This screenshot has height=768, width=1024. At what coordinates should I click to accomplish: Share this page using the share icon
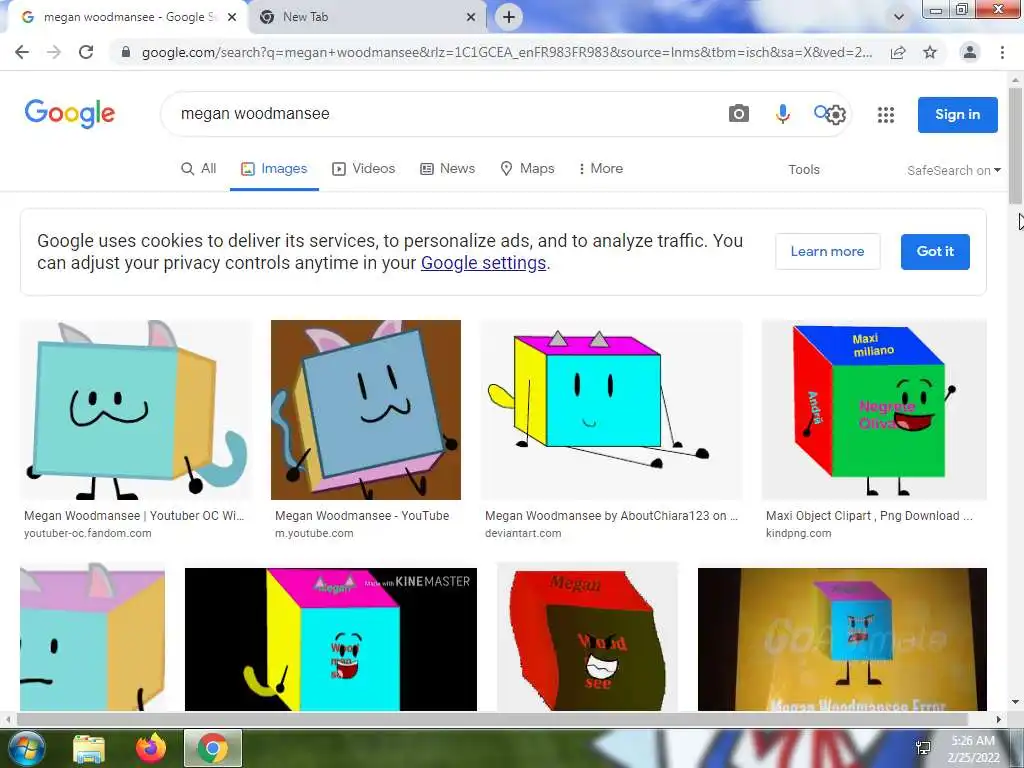coord(898,52)
